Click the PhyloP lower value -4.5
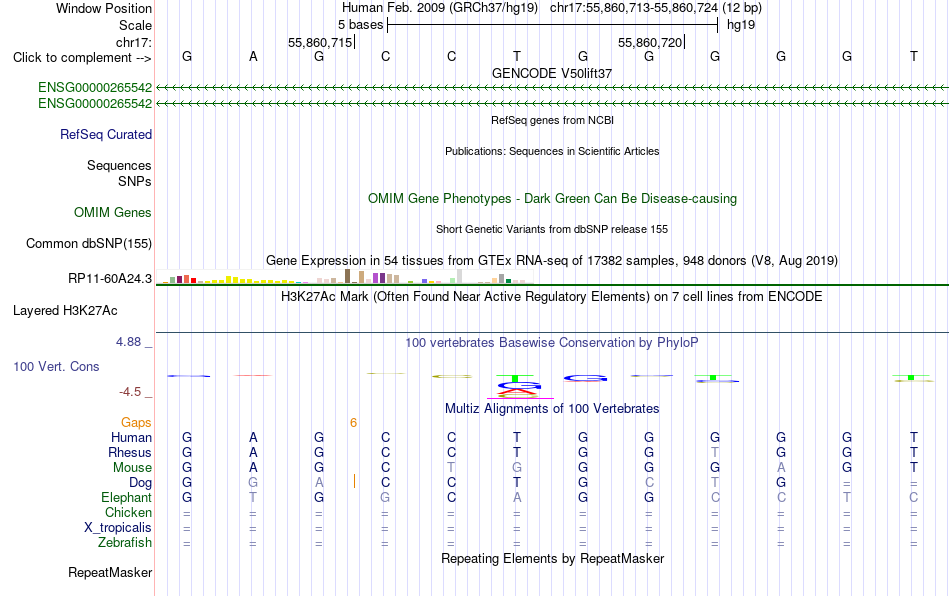The height and width of the screenshot is (596, 950). coord(130,392)
